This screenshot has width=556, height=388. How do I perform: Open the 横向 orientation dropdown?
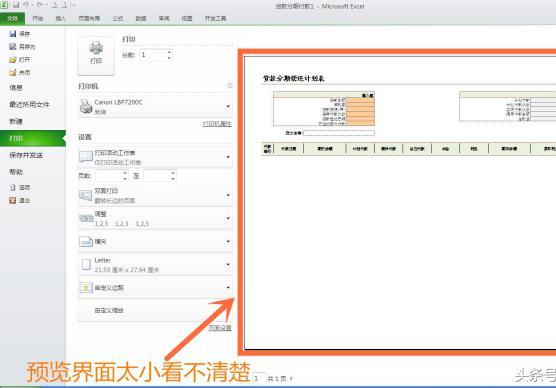(x=155, y=242)
